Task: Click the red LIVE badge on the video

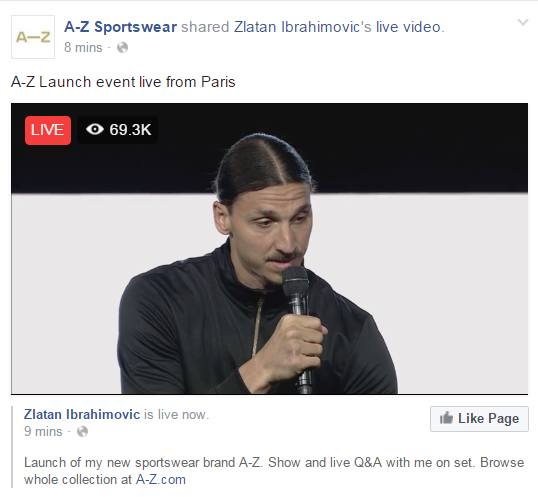Action: [x=48, y=130]
